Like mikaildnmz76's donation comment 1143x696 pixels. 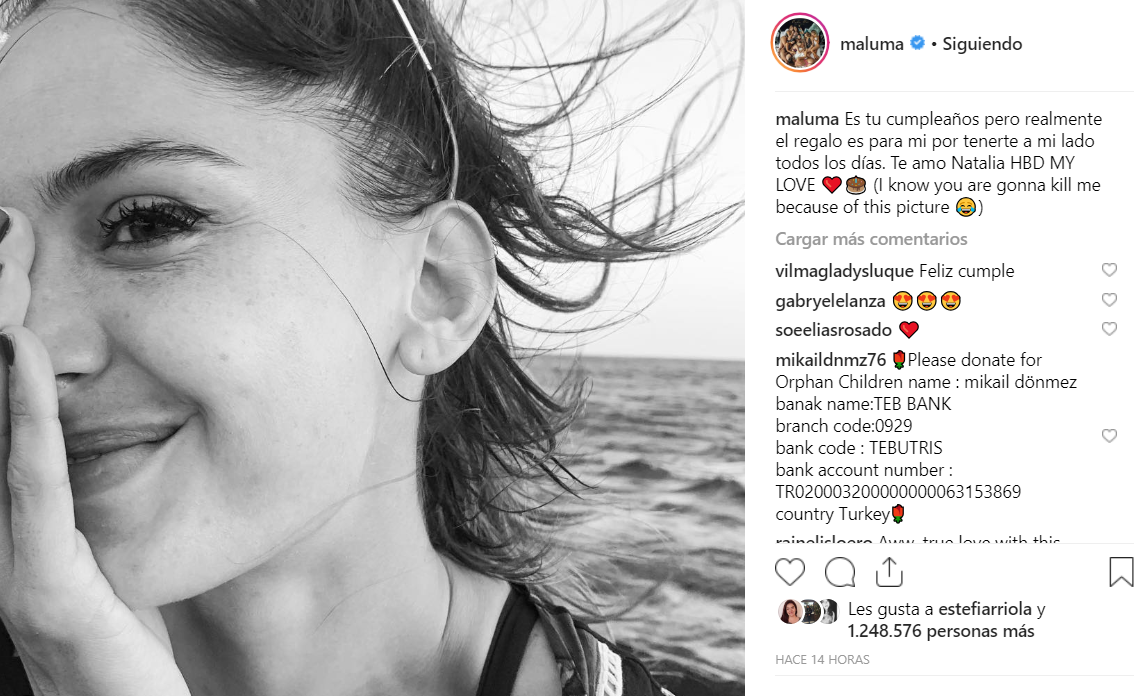pos(1108,436)
